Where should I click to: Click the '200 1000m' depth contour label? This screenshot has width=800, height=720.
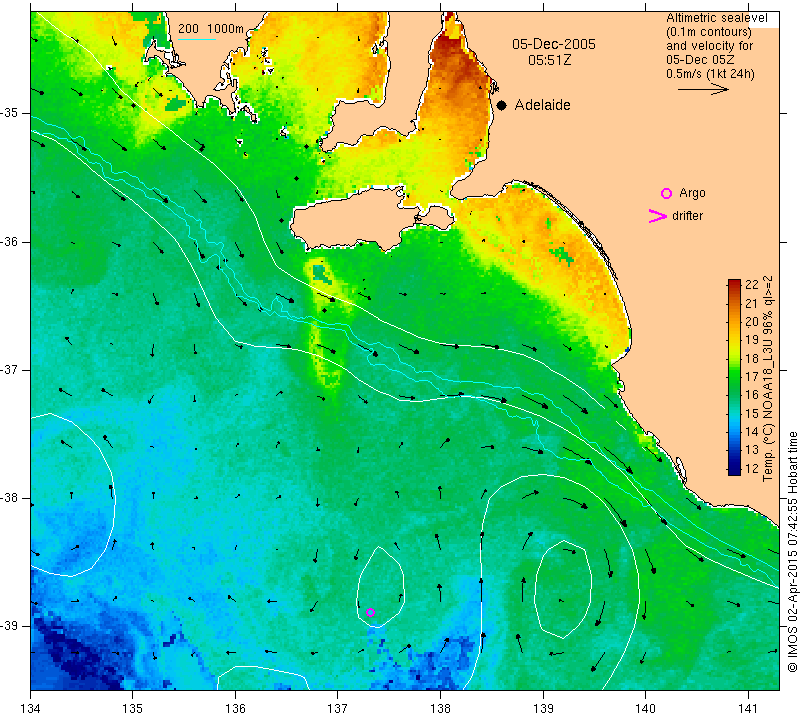click(211, 29)
